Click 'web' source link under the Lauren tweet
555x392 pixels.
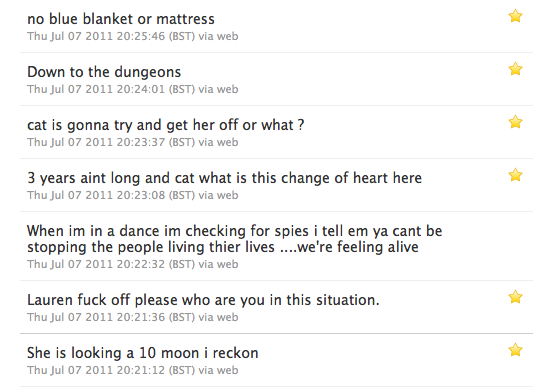227,317
